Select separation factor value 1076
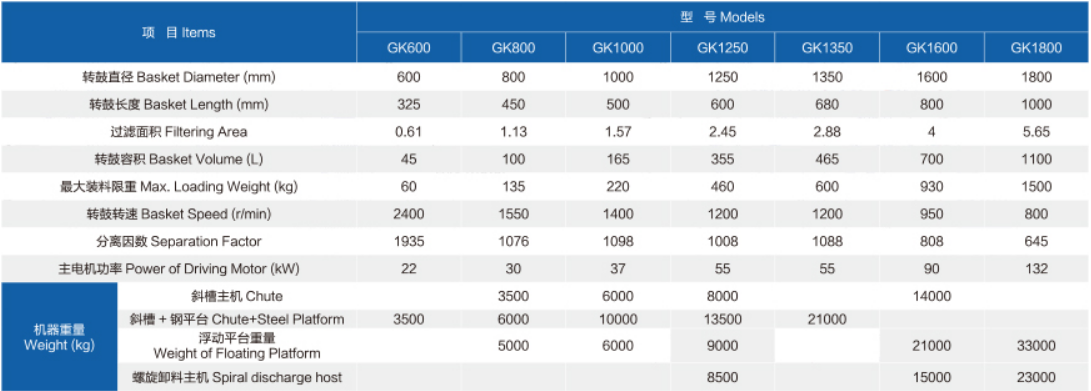The height and width of the screenshot is (391, 1091). pyautogui.click(x=513, y=241)
